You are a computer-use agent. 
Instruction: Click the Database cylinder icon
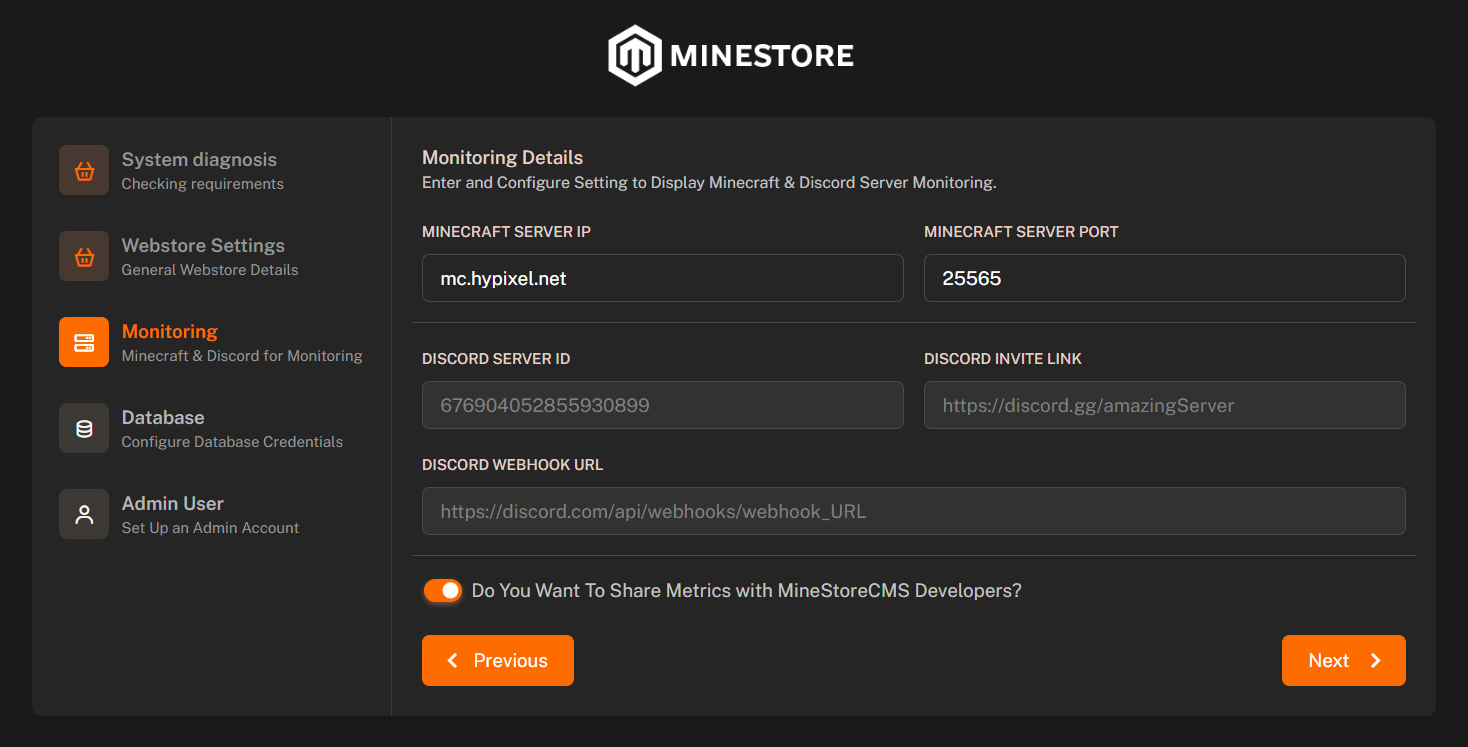point(84,428)
